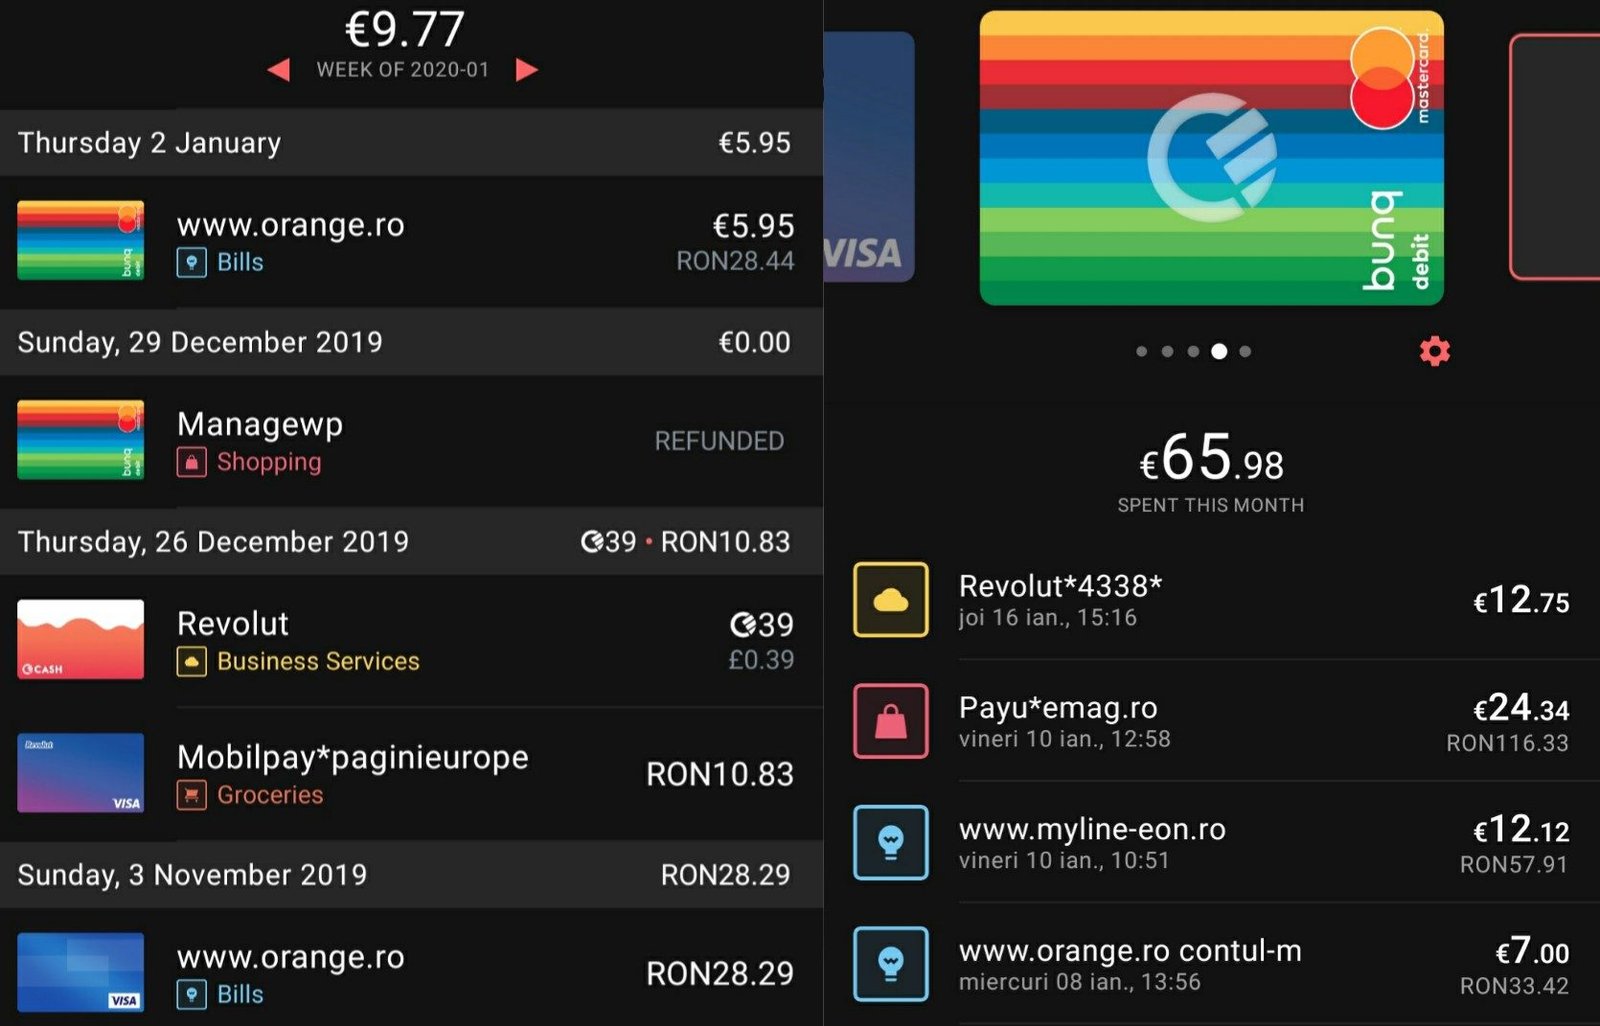Tap the Thursday 2 January date header
1600x1026 pixels.
pyautogui.click(x=411, y=143)
